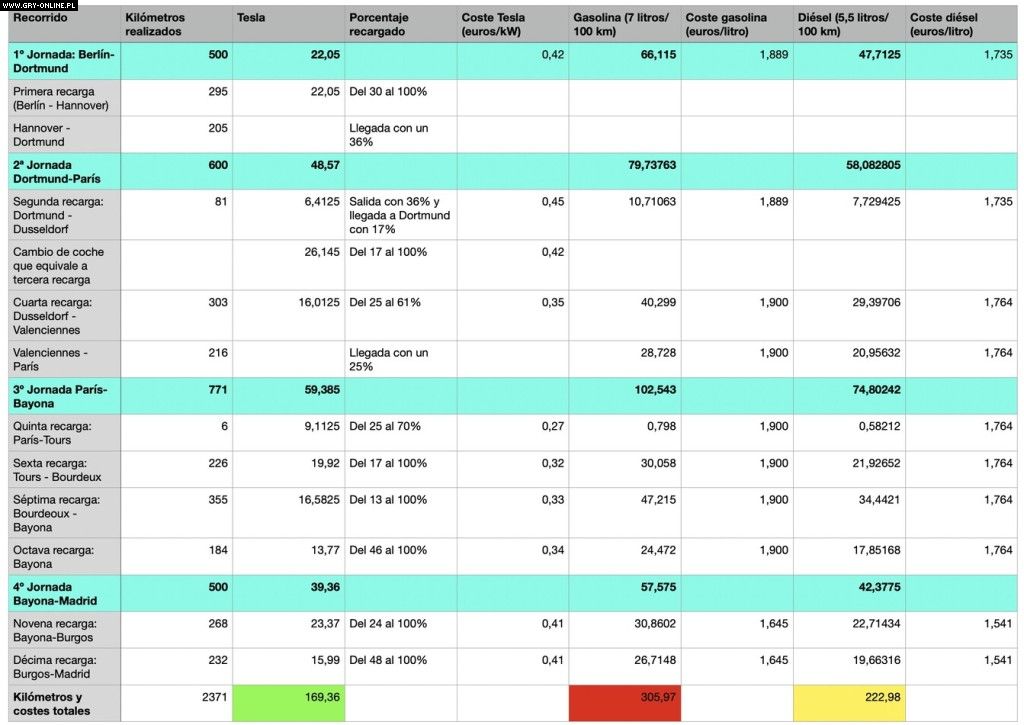The image size is (1024, 725).
Task: Click the 'Llegada con un 36%' cell
Action: pyautogui.click(x=389, y=135)
